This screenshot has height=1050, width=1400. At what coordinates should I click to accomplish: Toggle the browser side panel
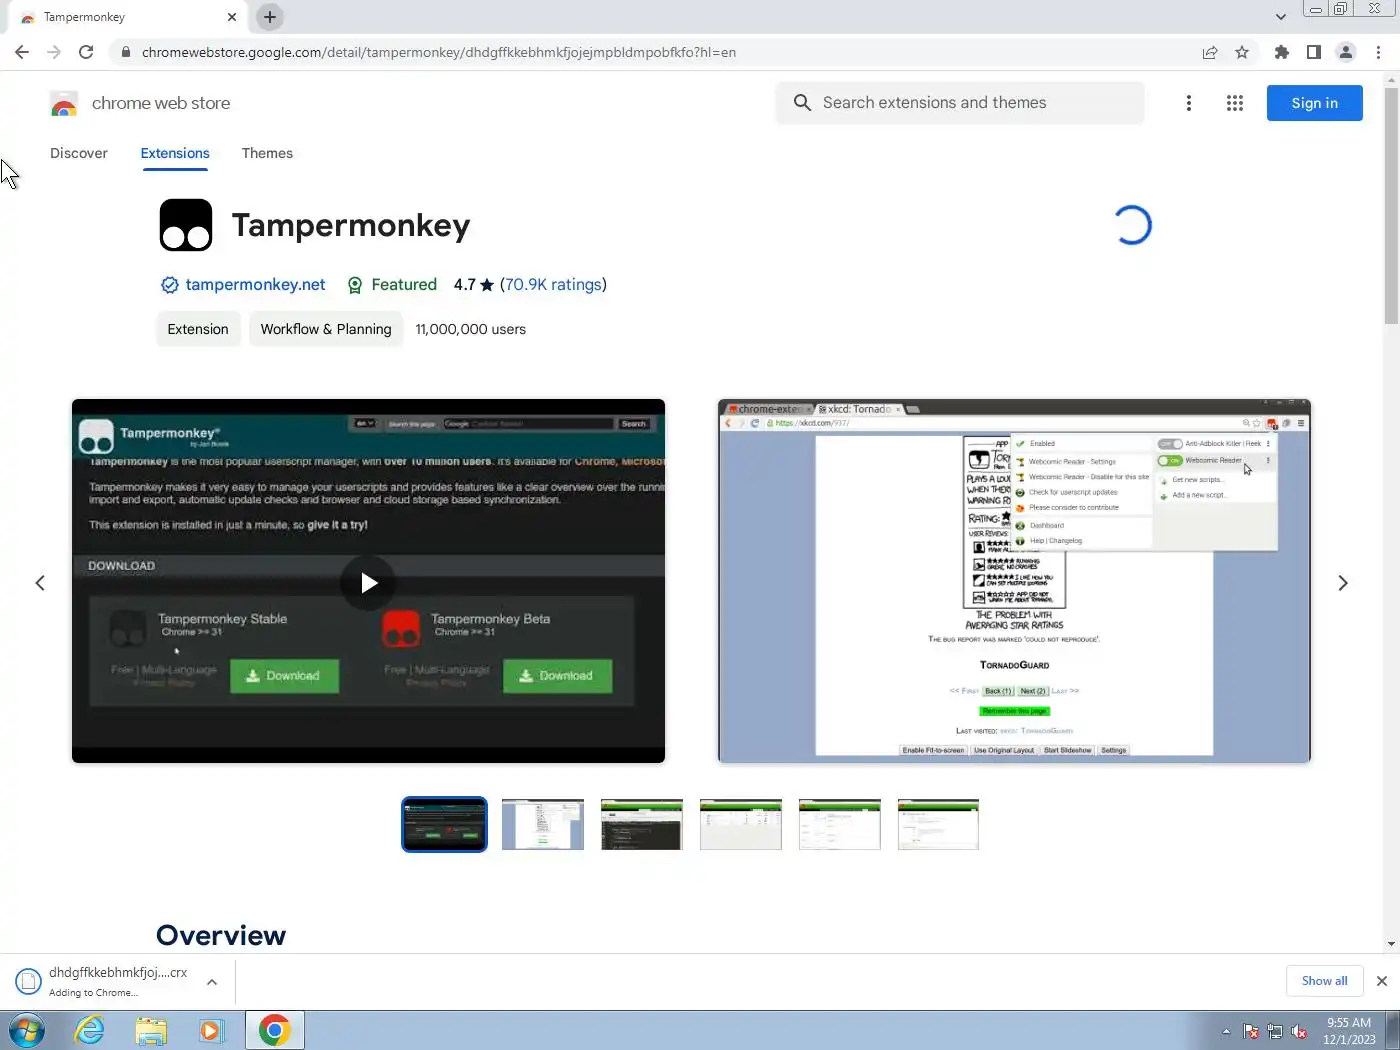pyautogui.click(x=1314, y=52)
